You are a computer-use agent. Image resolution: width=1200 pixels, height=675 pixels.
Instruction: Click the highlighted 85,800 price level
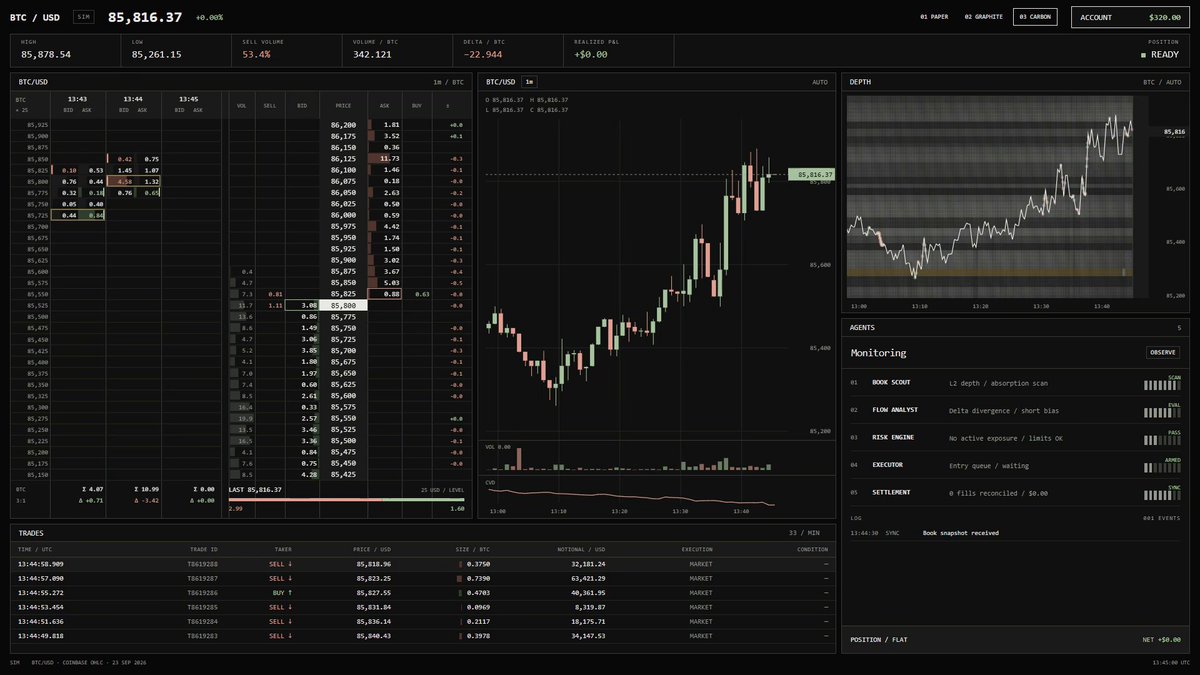click(x=344, y=305)
